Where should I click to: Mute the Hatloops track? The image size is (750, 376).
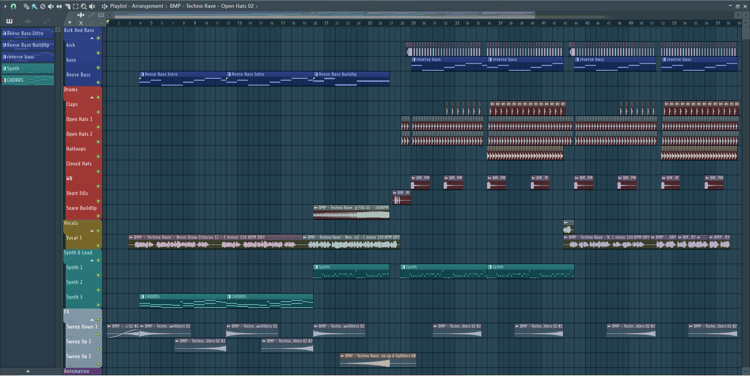click(x=99, y=156)
